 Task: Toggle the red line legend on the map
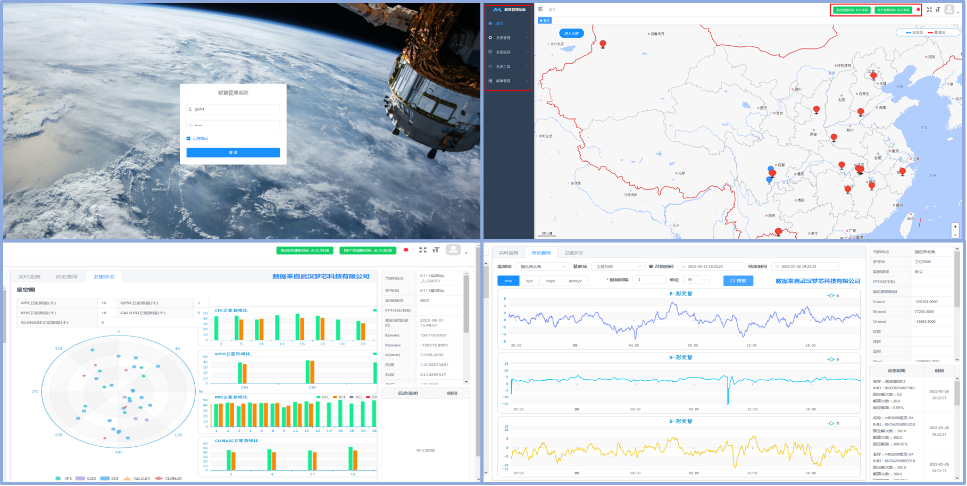coord(937,32)
